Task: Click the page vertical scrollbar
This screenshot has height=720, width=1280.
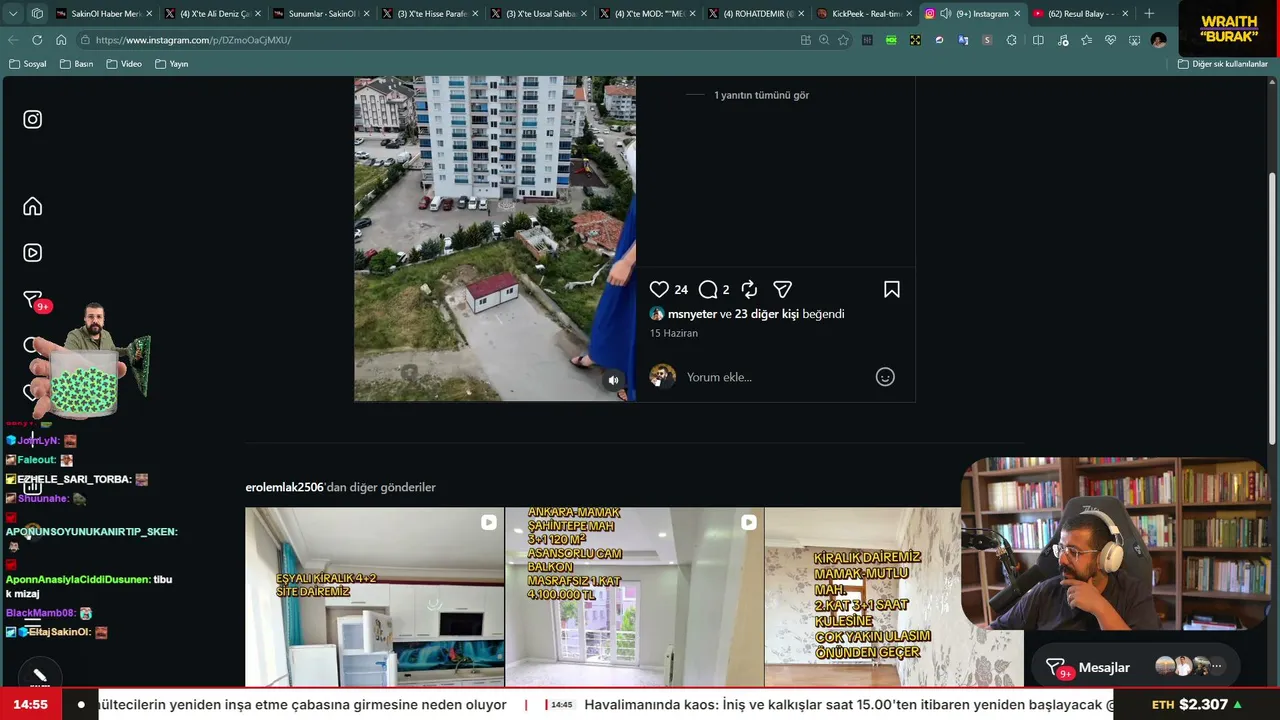Action: [1272, 310]
